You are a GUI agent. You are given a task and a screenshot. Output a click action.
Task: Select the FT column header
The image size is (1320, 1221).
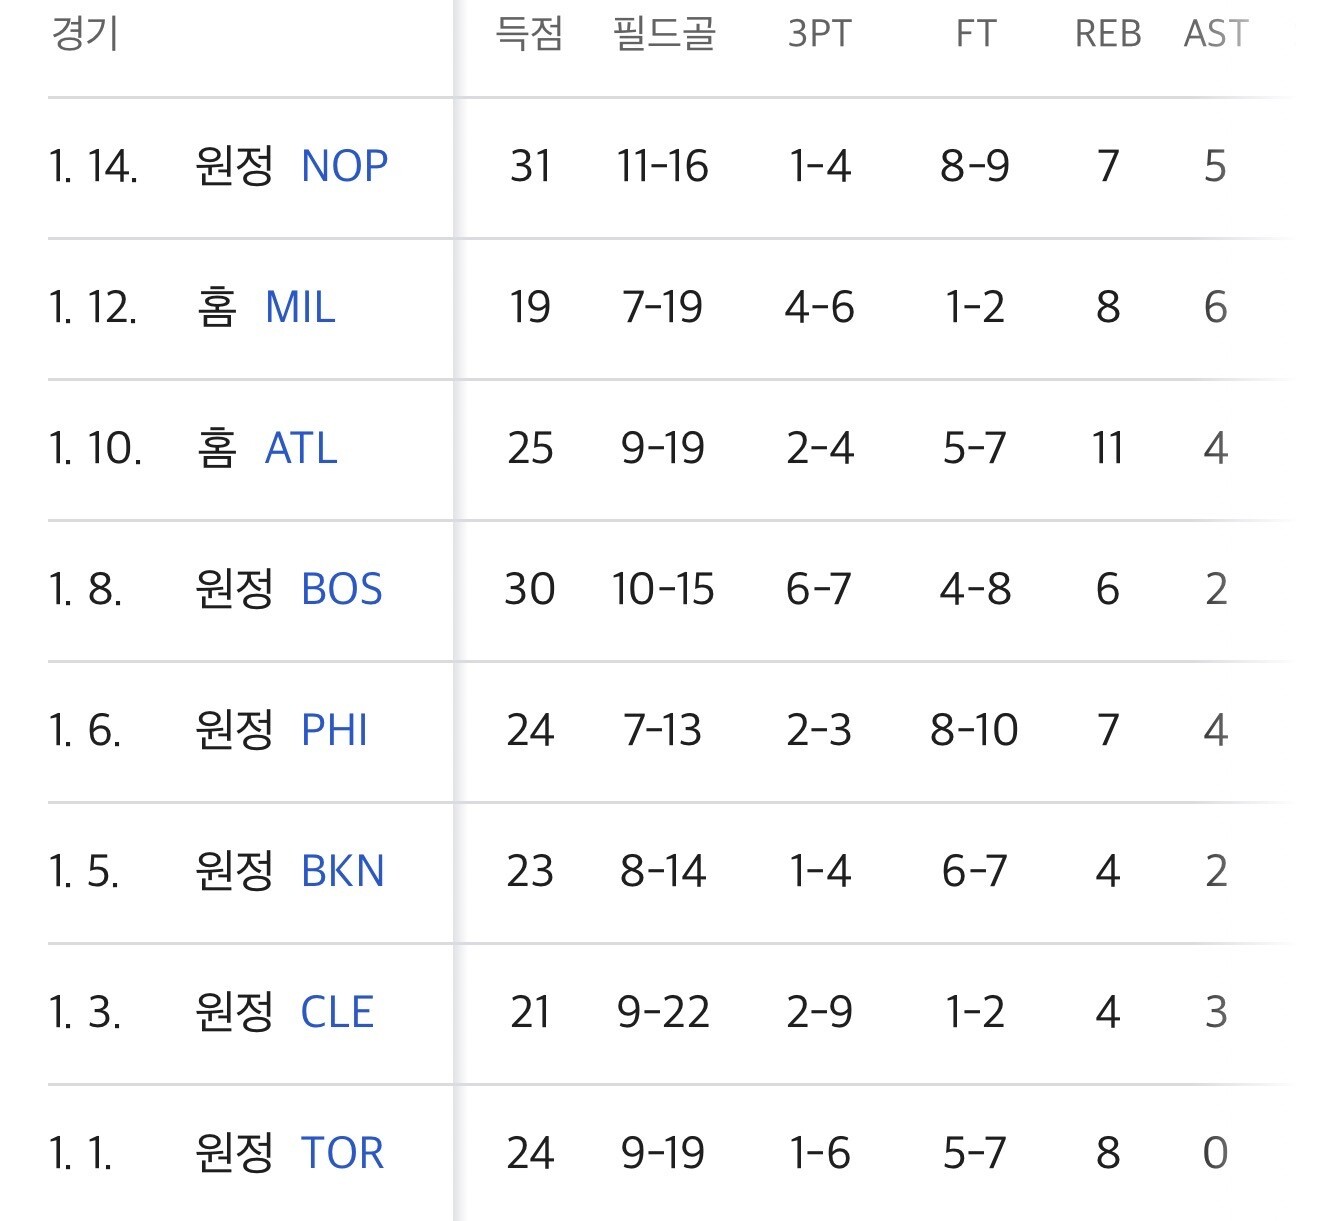click(975, 33)
